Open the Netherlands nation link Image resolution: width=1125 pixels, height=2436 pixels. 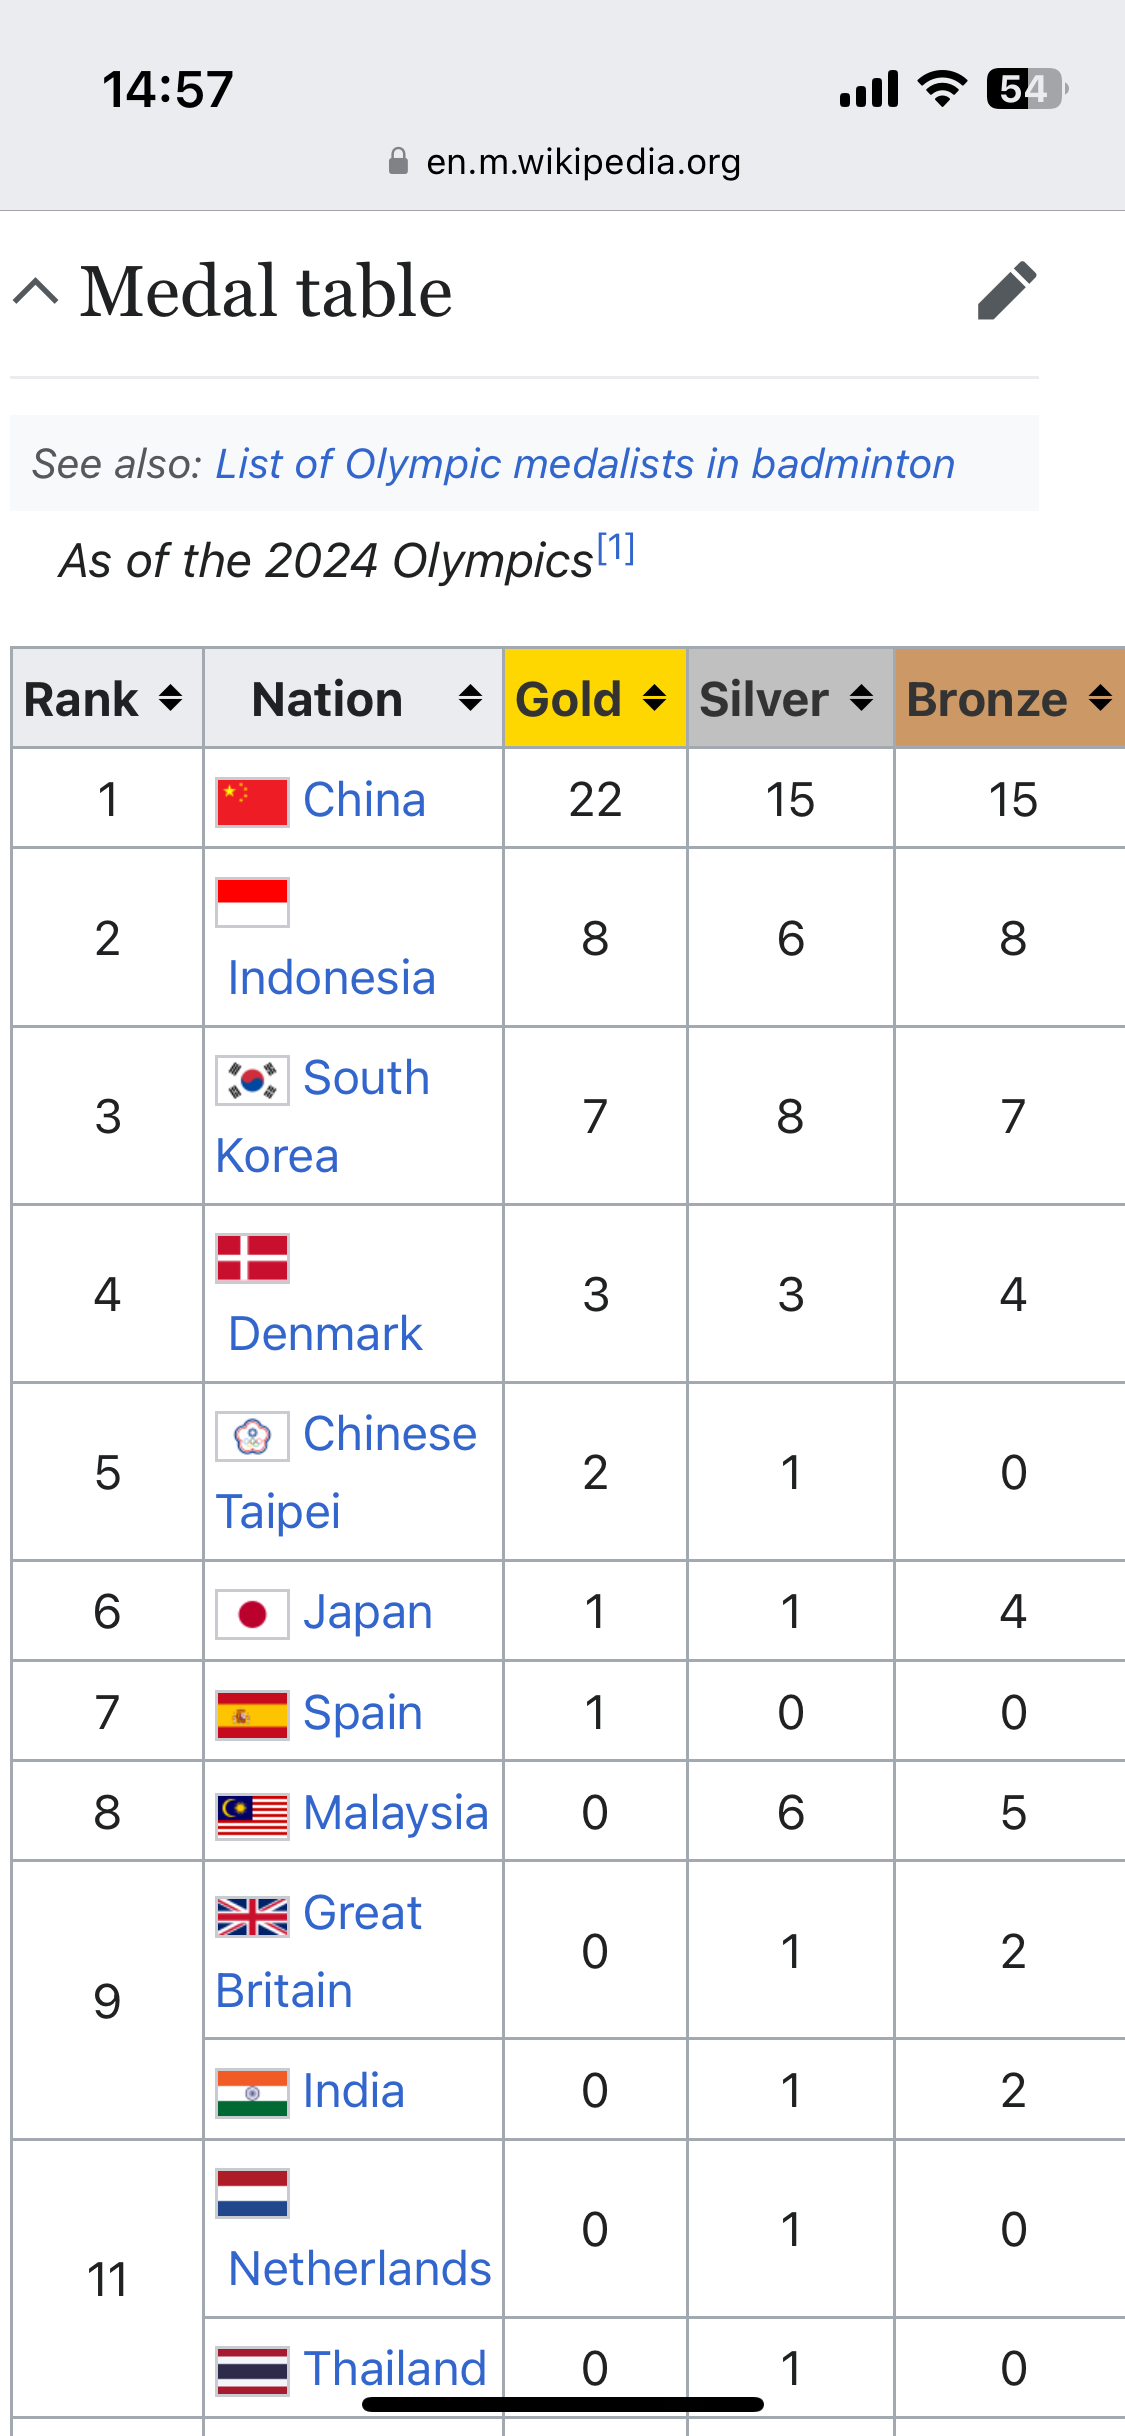(x=359, y=2269)
